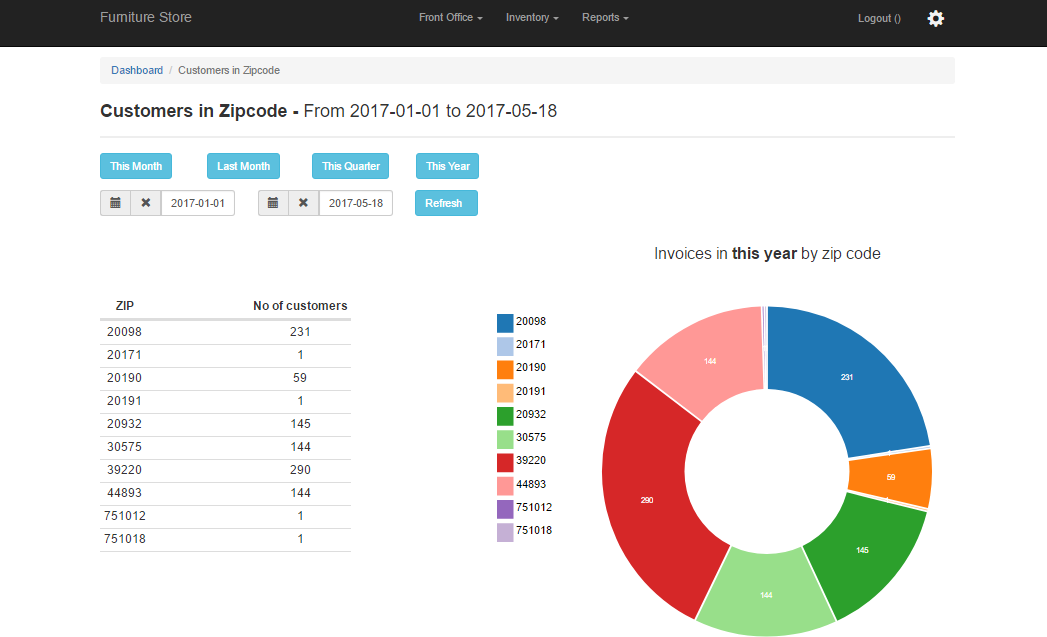The height and width of the screenshot is (637, 1047).
Task: Apply the This Year filter
Action: tap(448, 166)
